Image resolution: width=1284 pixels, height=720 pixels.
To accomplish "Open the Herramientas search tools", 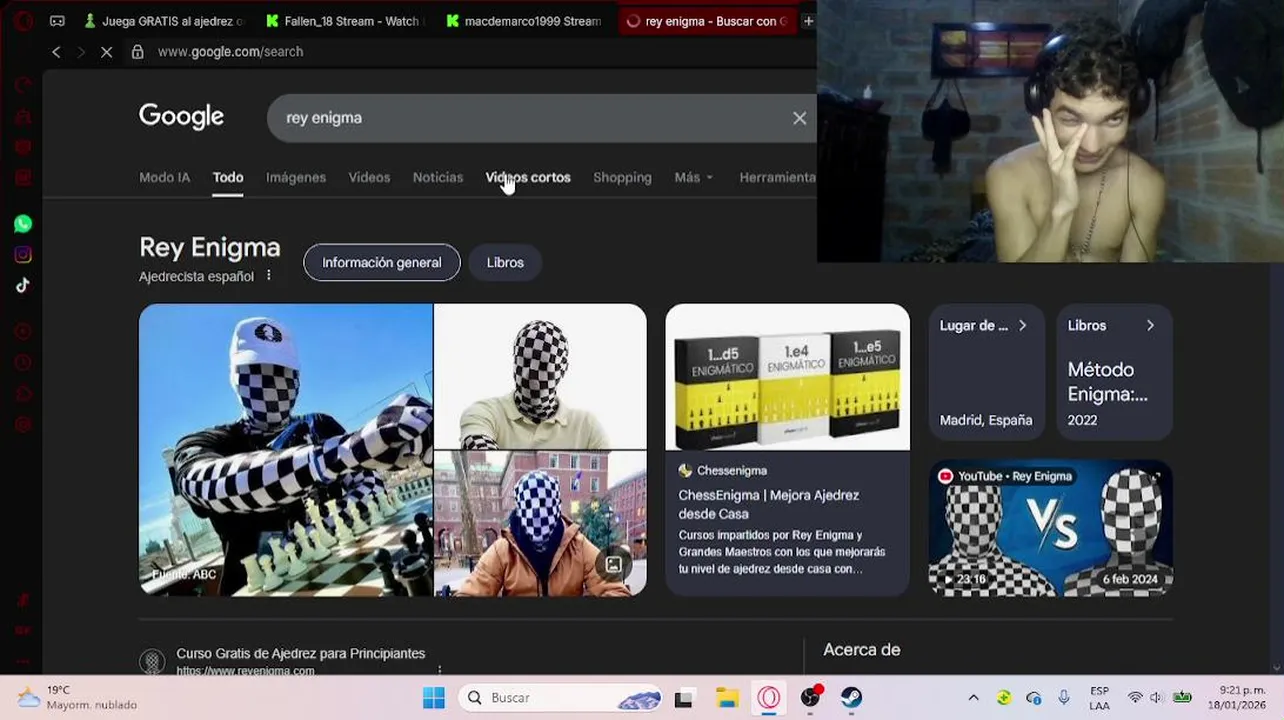I will point(777,177).
